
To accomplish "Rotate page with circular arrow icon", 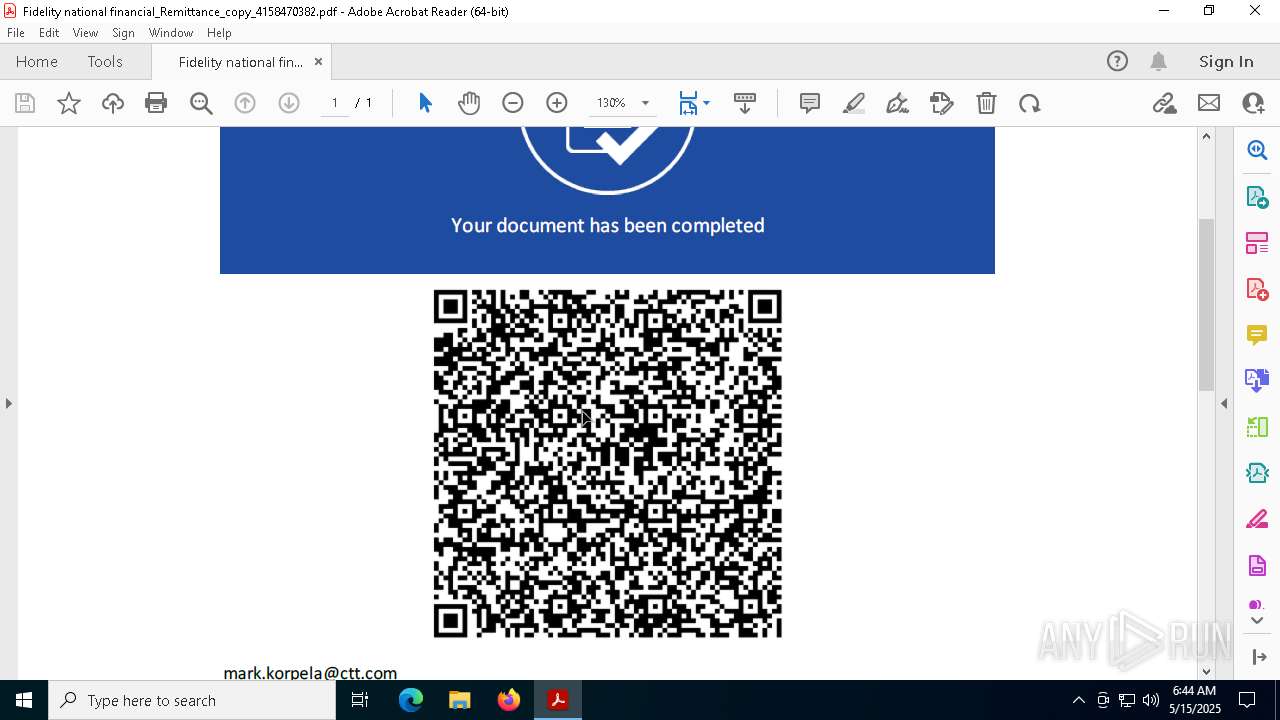I will pyautogui.click(x=1030, y=103).
